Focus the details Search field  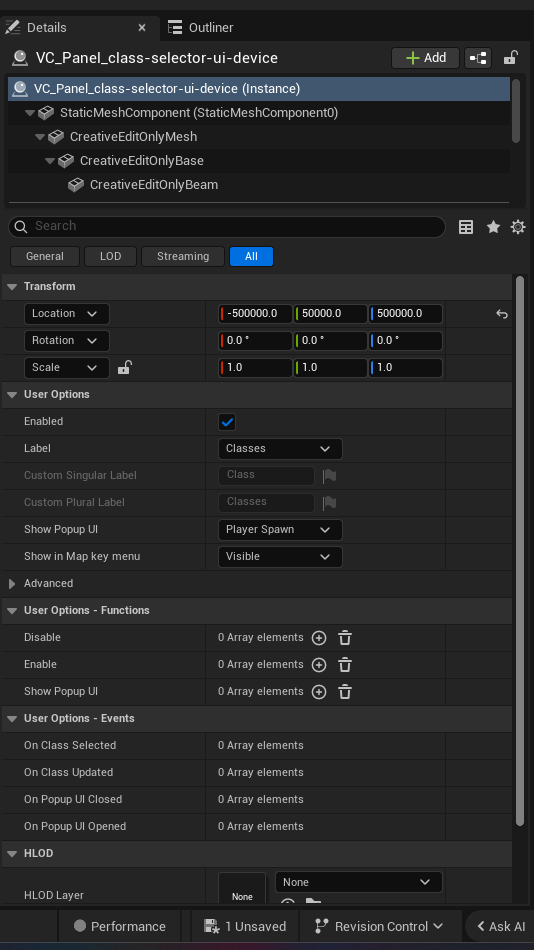[x=227, y=226]
